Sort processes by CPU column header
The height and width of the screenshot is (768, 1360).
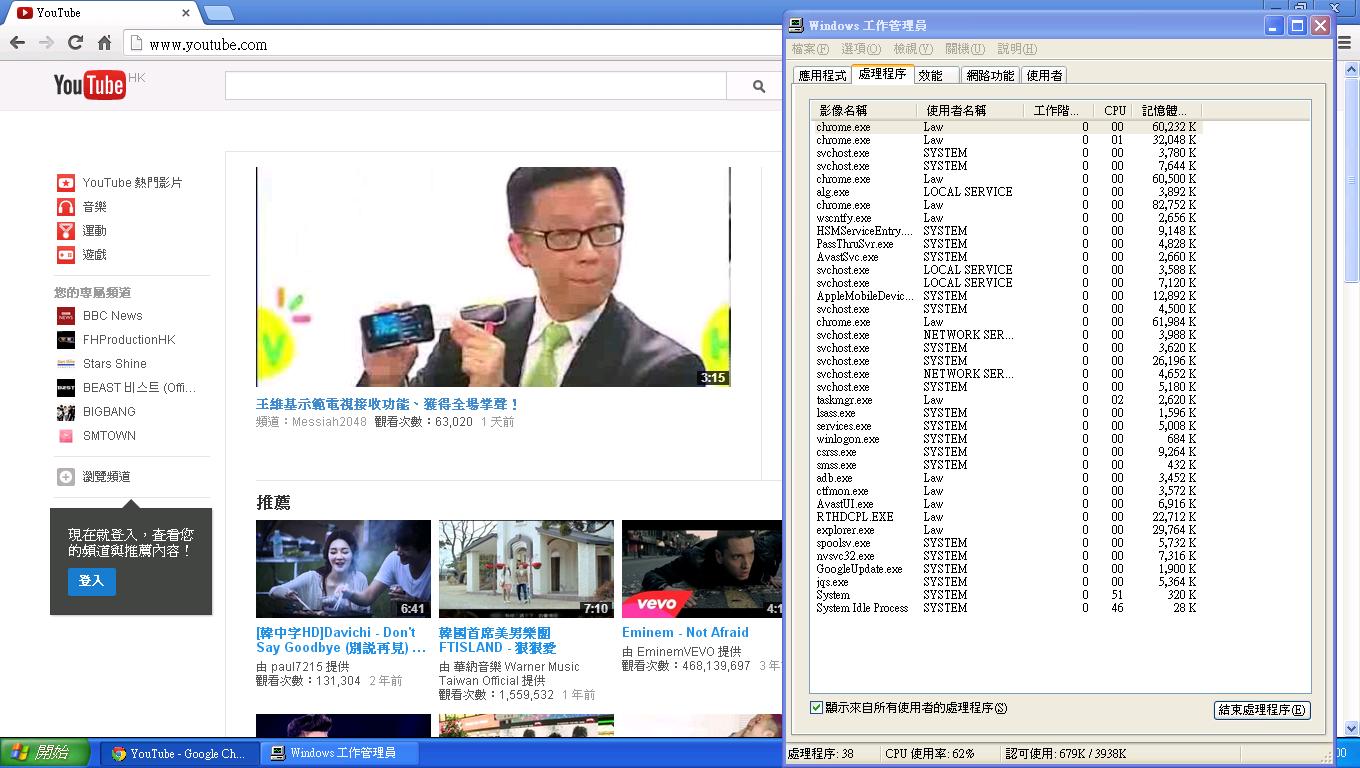[1114, 111]
